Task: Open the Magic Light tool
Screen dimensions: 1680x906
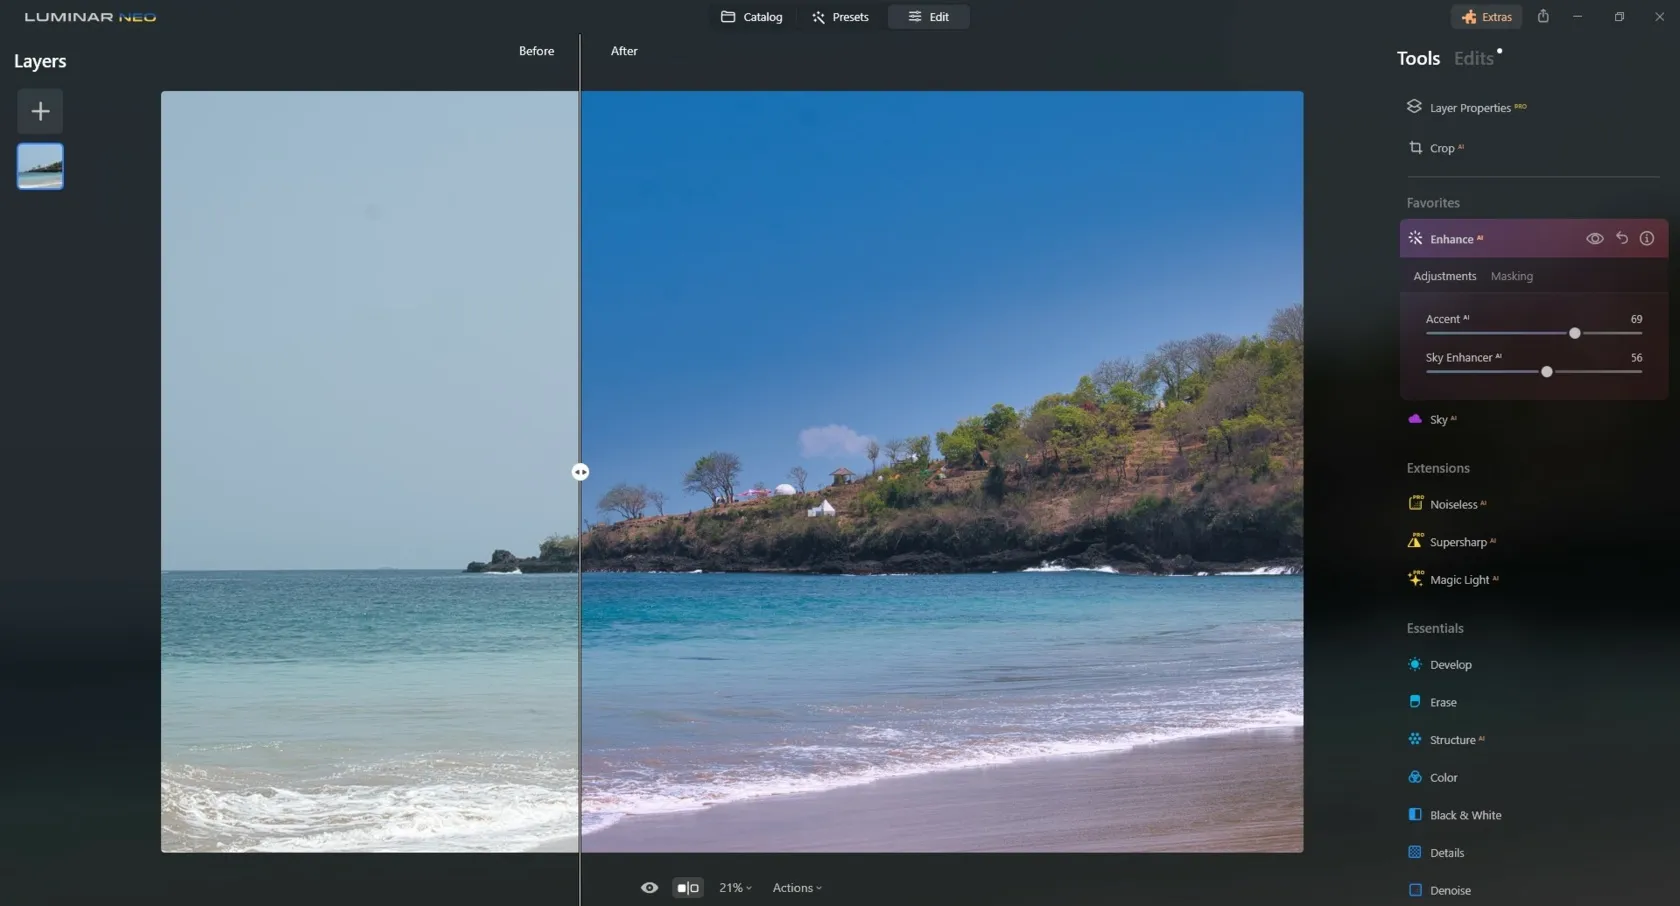Action: [1458, 580]
